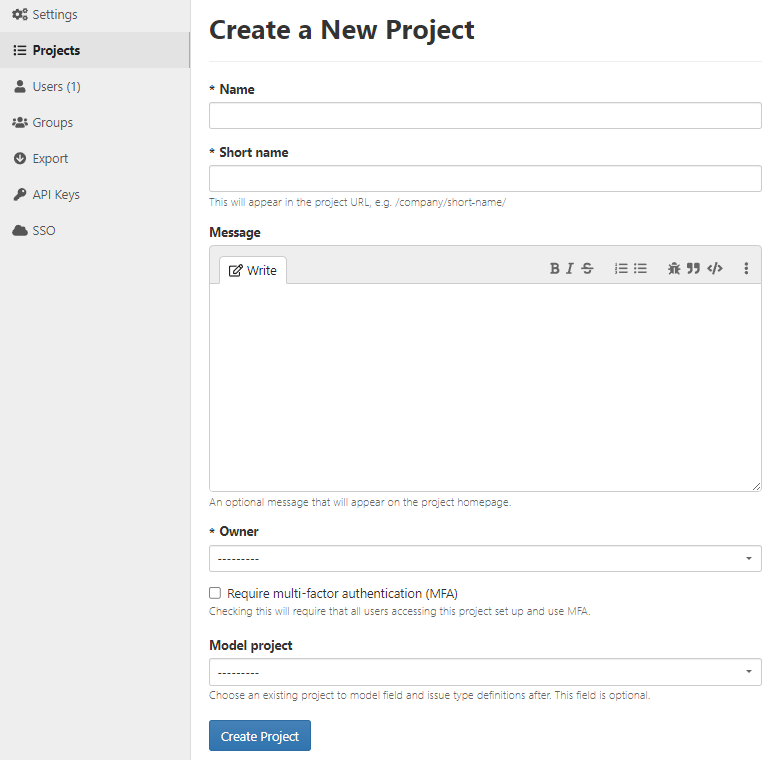Click the bug icon in editor toolbar
This screenshot has width=768, height=760.
tap(674, 268)
